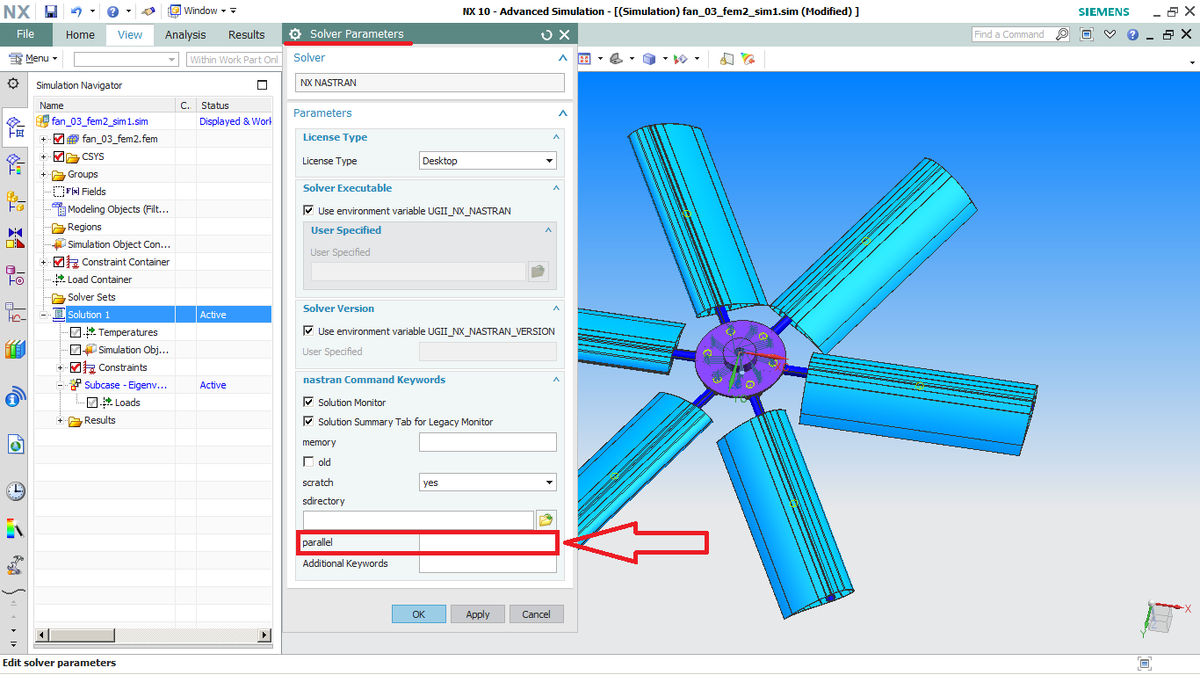Screen dimensions: 1200x675
Task: Click inside the memory input field
Action: tap(488, 442)
